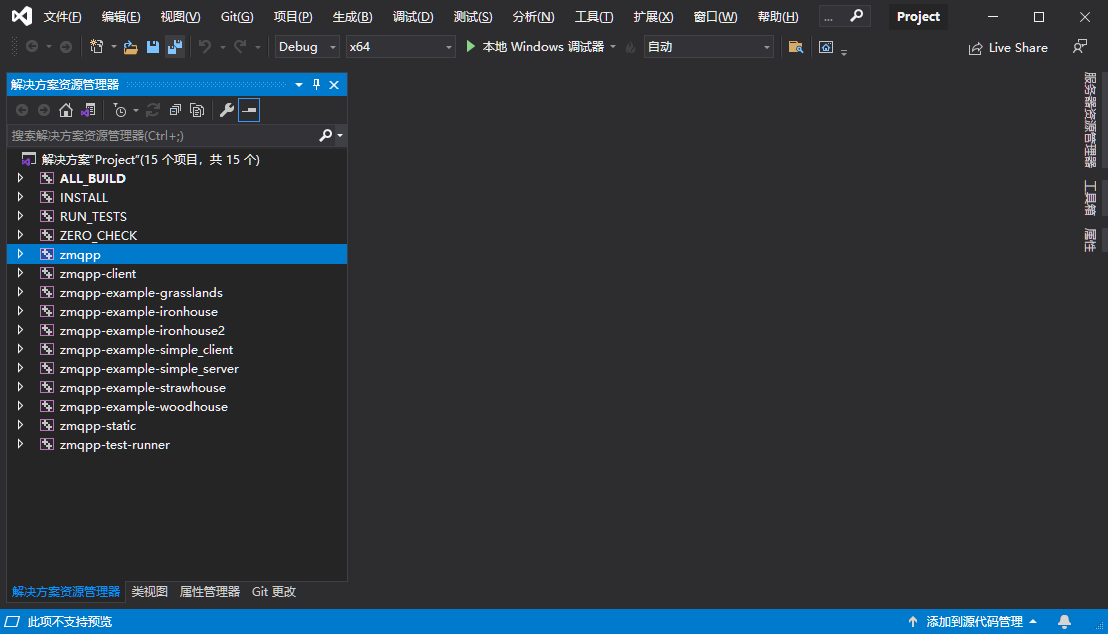Click the New Project toolbar icon

coord(97,47)
